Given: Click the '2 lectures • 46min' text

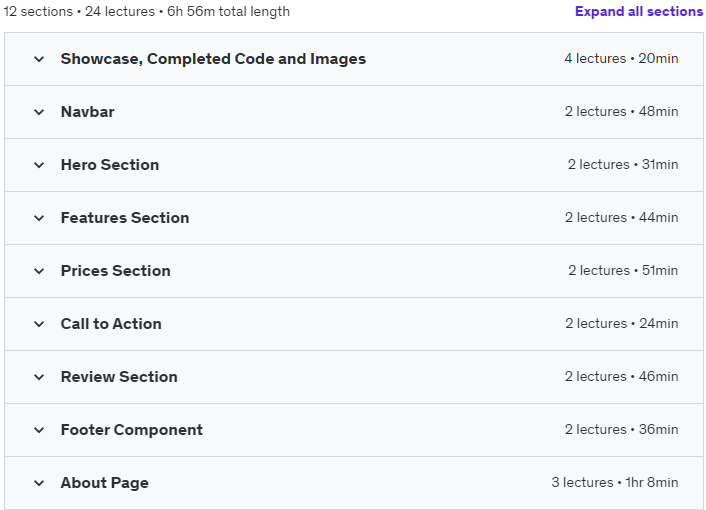Looking at the screenshot, I should coord(621,376).
